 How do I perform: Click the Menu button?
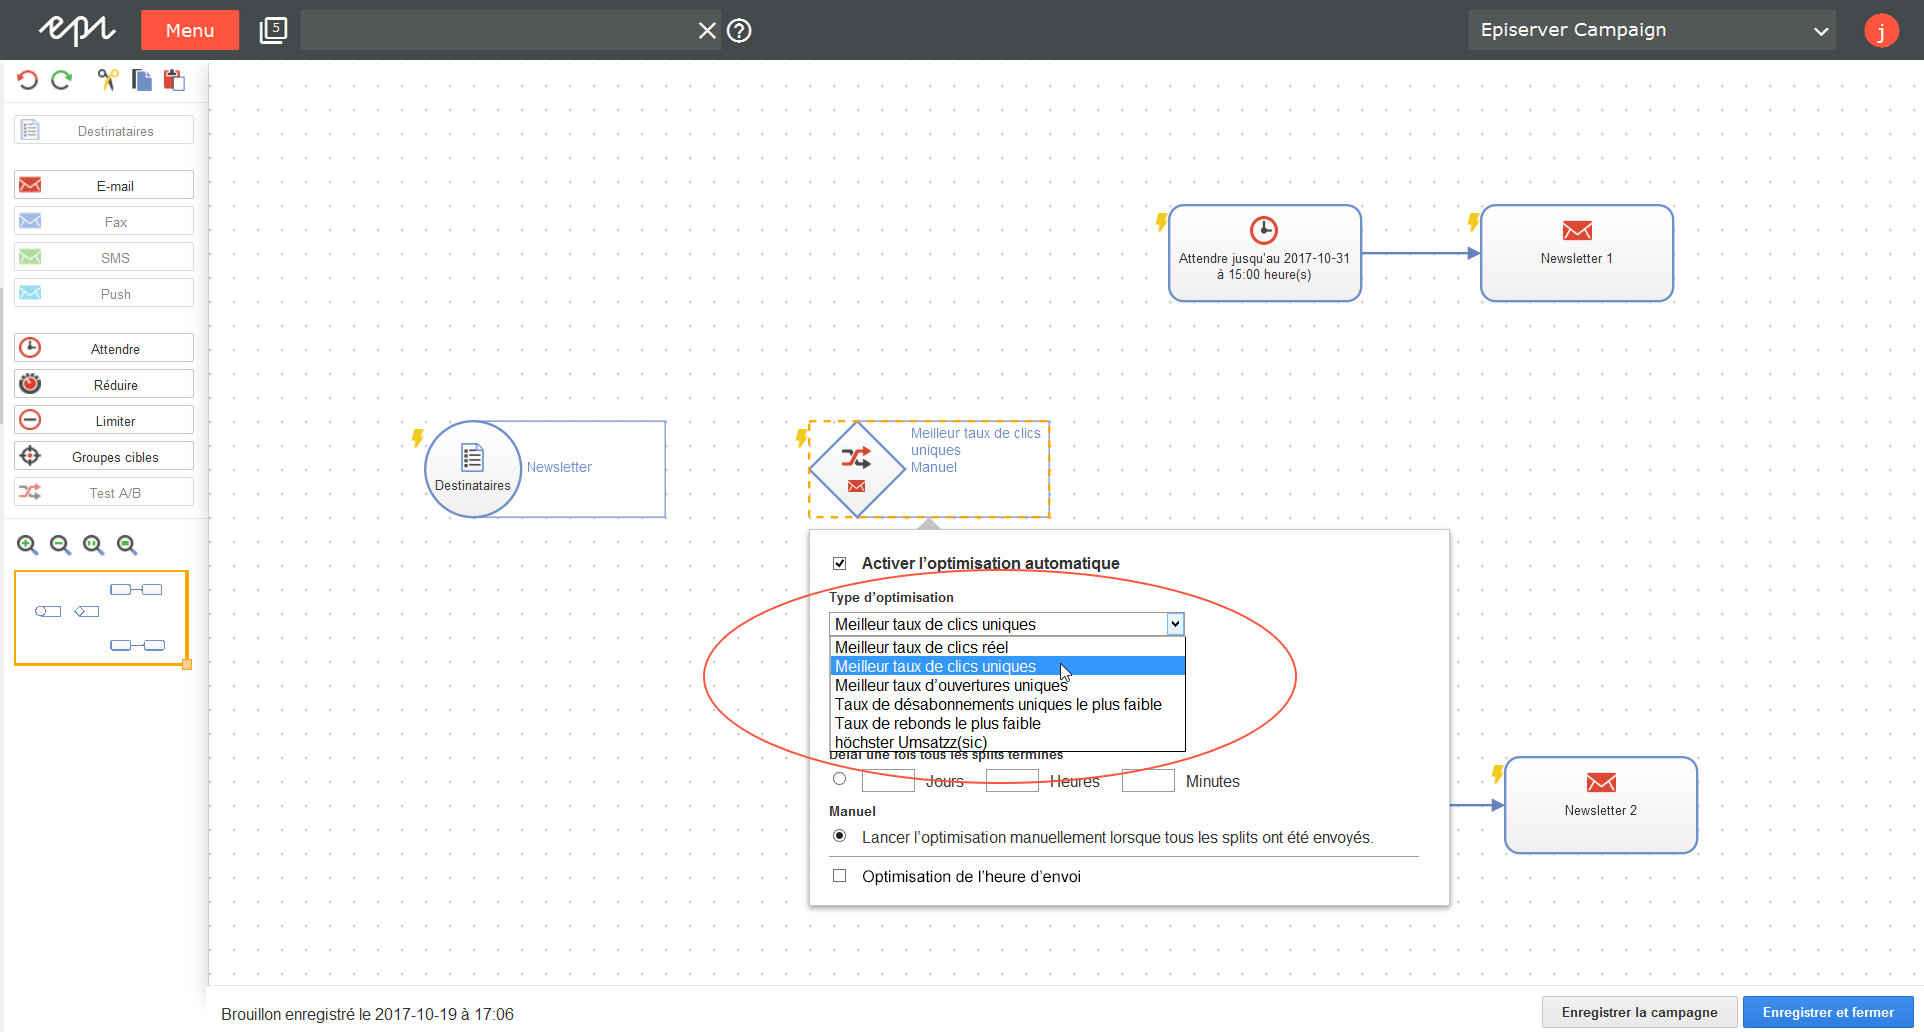(x=190, y=30)
